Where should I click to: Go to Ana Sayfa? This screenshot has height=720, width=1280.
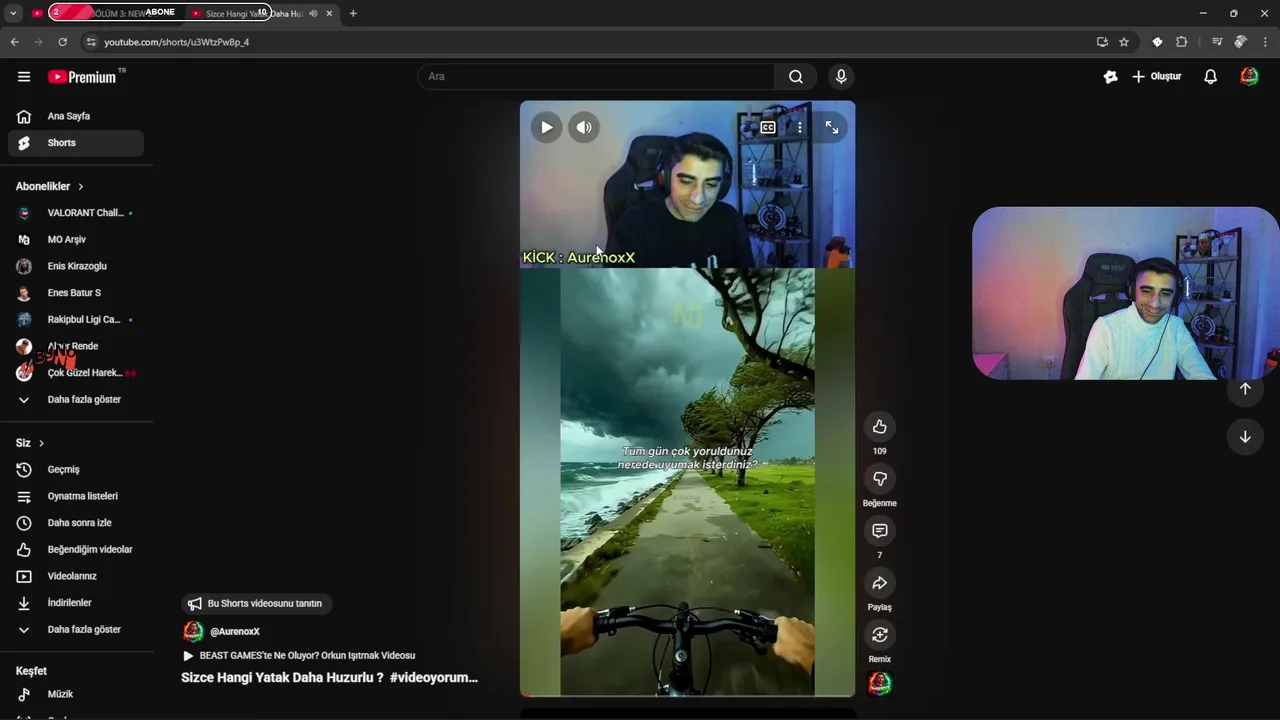point(76,116)
